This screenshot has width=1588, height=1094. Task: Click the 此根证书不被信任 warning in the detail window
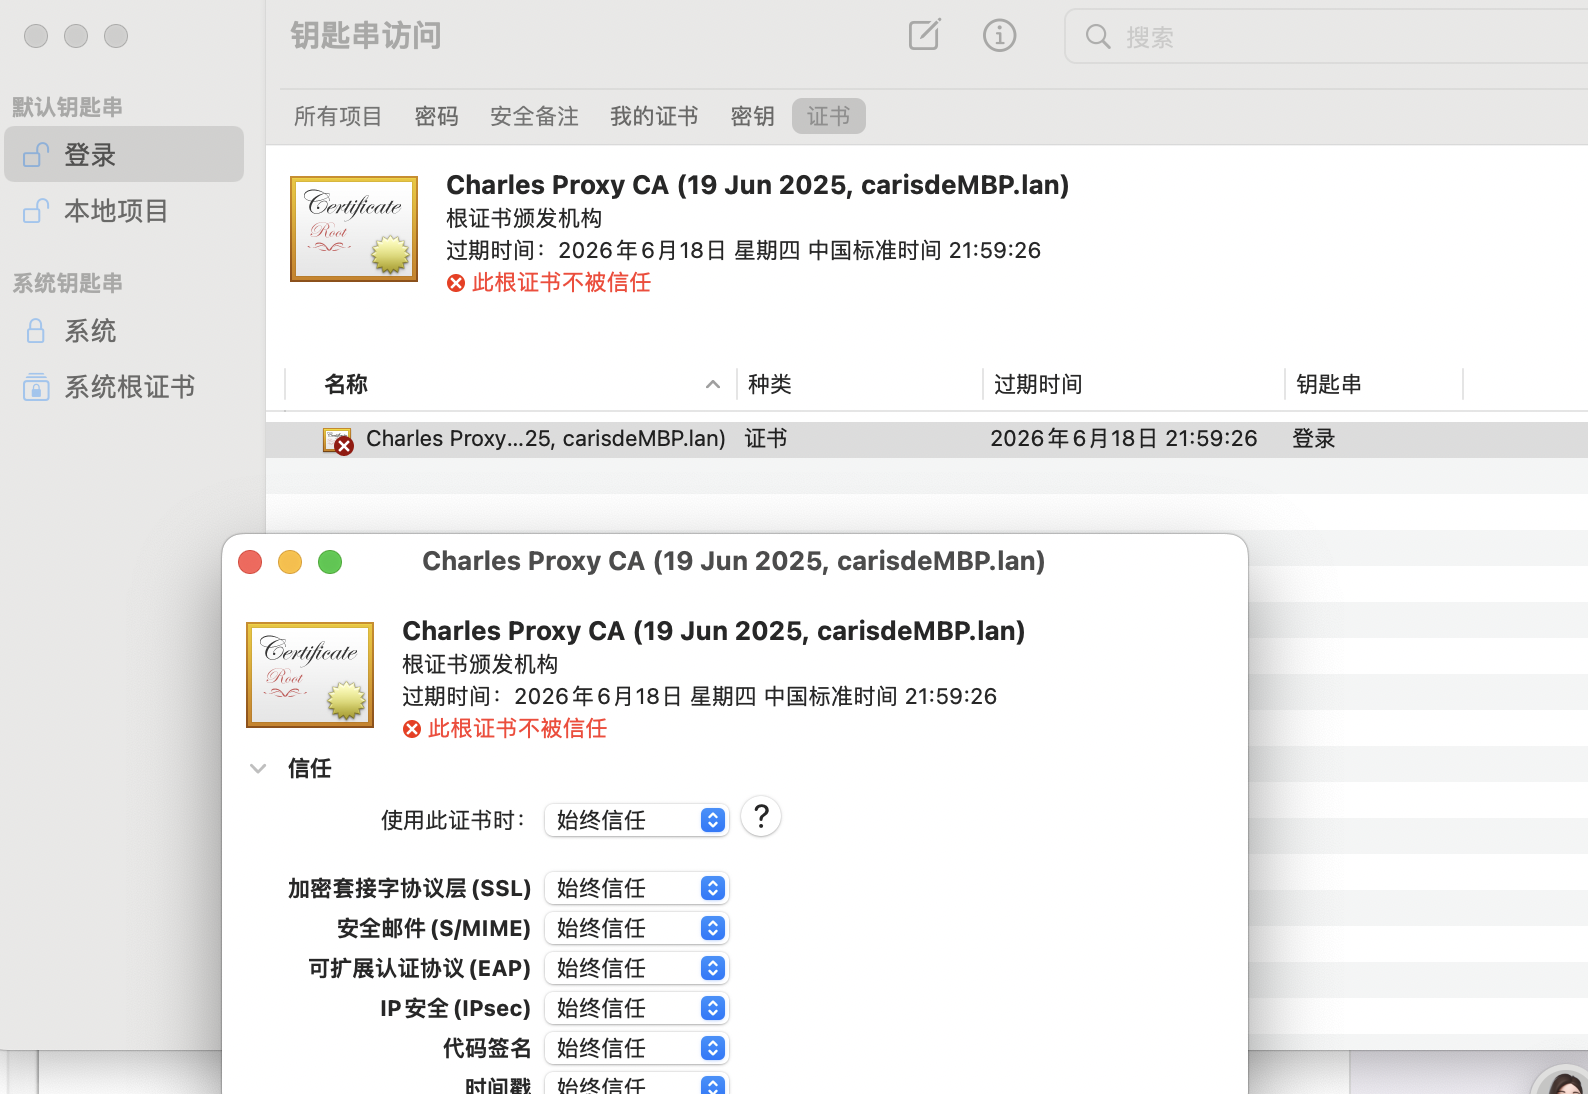(517, 729)
